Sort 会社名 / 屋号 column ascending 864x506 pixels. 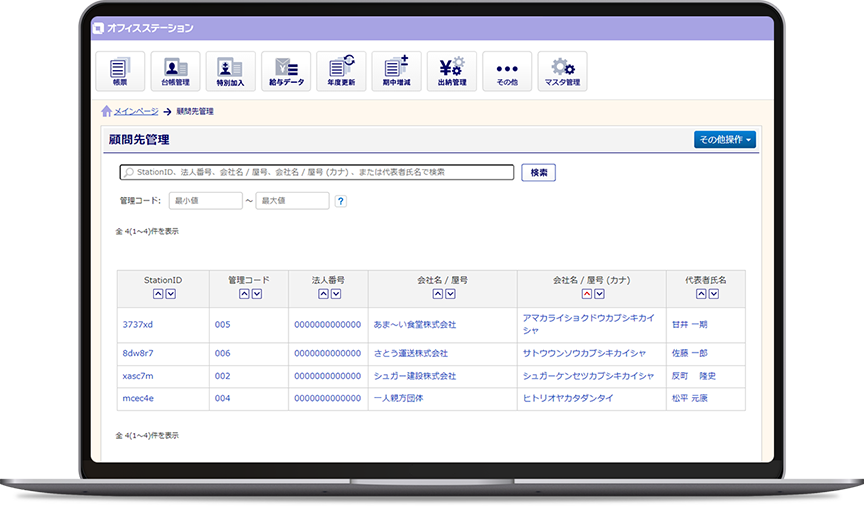click(438, 294)
